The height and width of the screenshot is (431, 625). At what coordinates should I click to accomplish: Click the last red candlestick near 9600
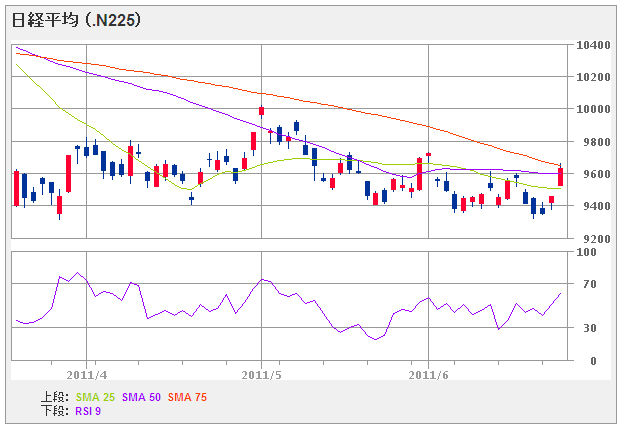tap(560, 176)
